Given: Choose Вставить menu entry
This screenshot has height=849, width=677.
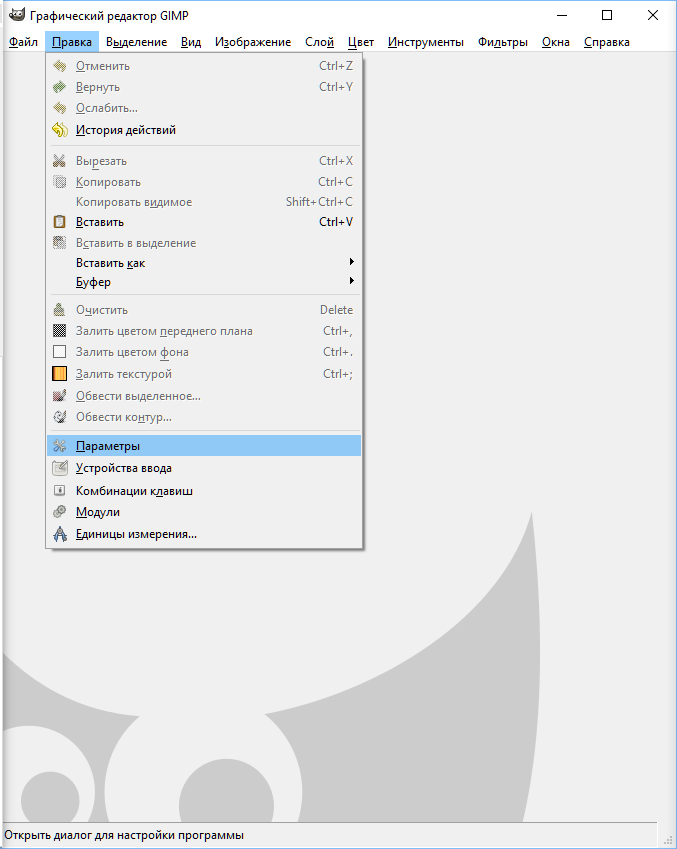Looking at the screenshot, I should click(204, 222).
